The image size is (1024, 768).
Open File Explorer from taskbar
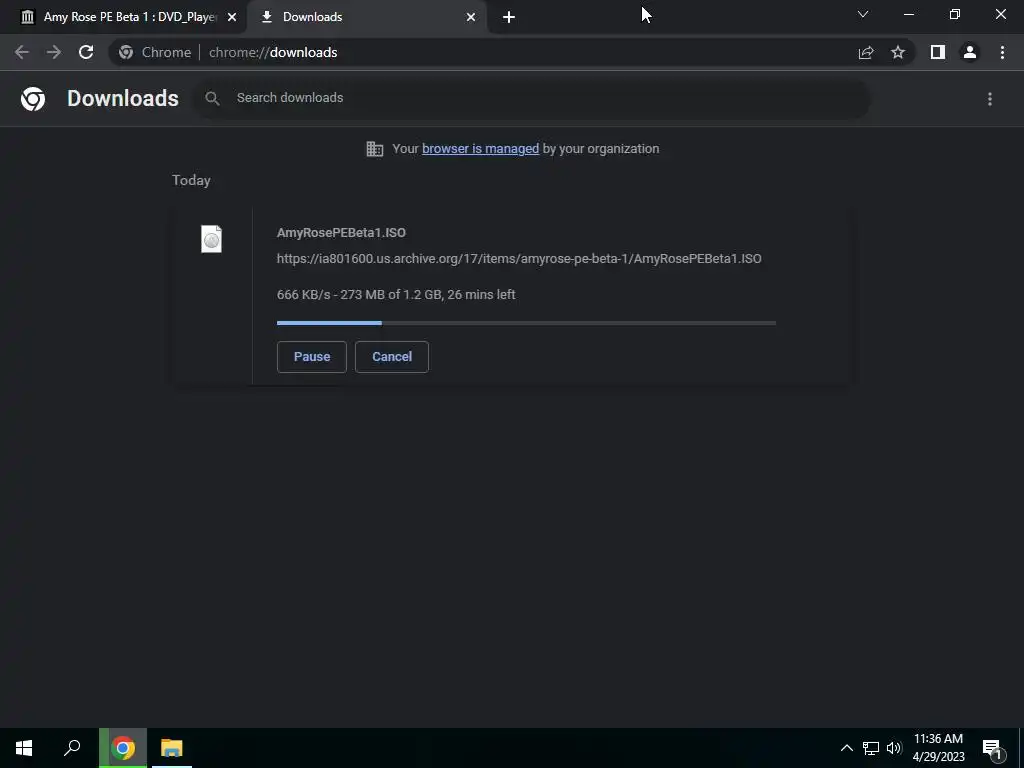tap(172, 748)
